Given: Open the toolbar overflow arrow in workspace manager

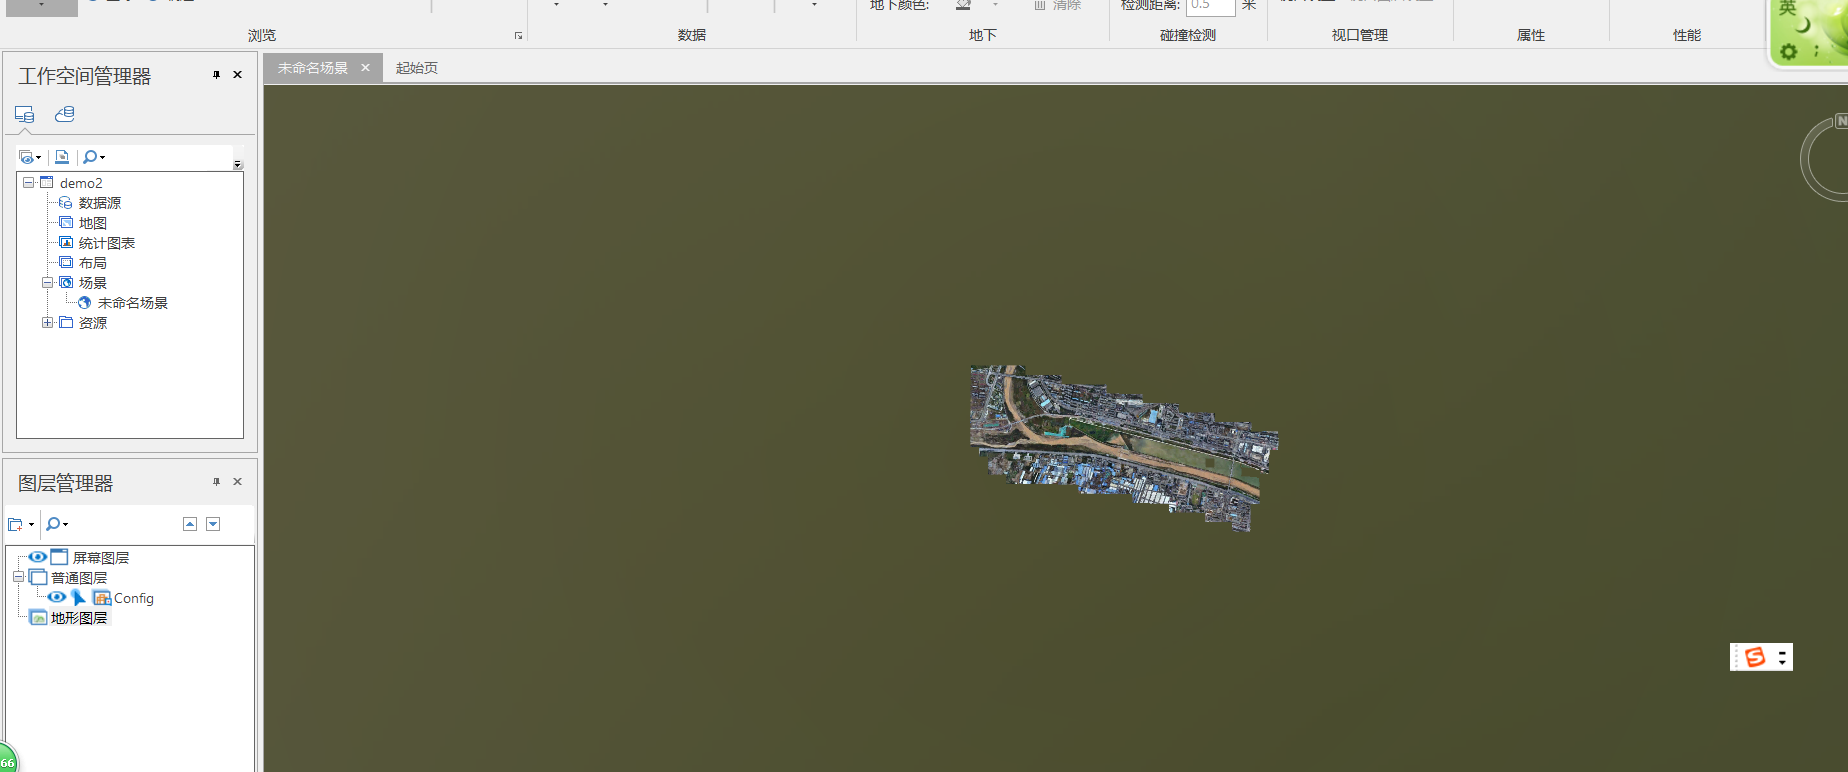Looking at the screenshot, I should [237, 164].
